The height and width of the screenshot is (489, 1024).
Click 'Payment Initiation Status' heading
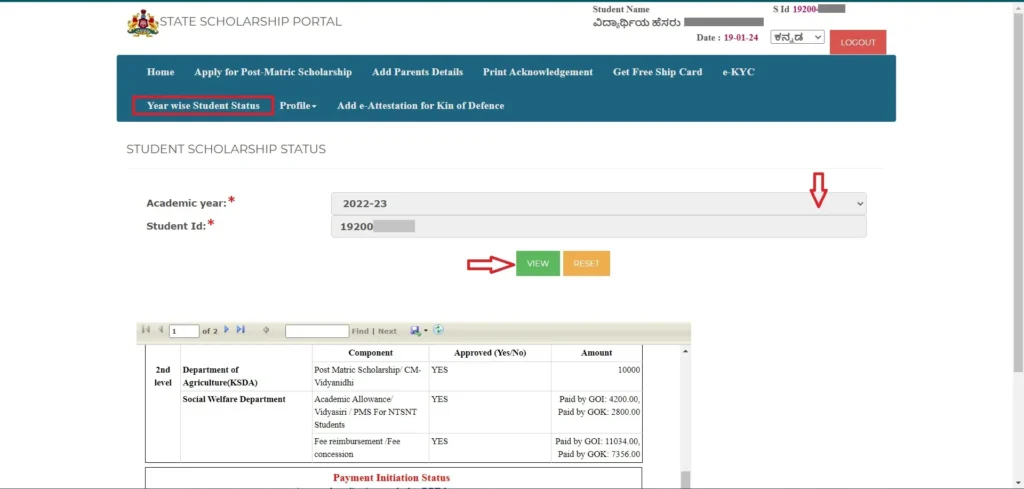[x=392, y=478]
